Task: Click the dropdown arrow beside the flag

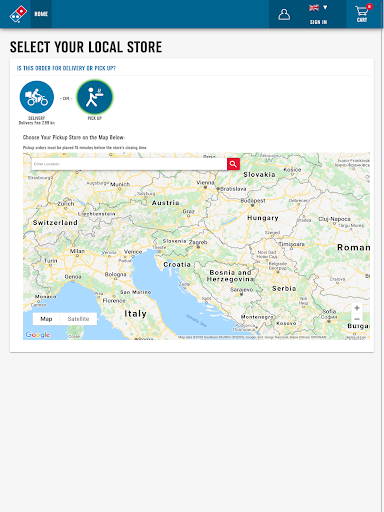Action: (325, 7)
